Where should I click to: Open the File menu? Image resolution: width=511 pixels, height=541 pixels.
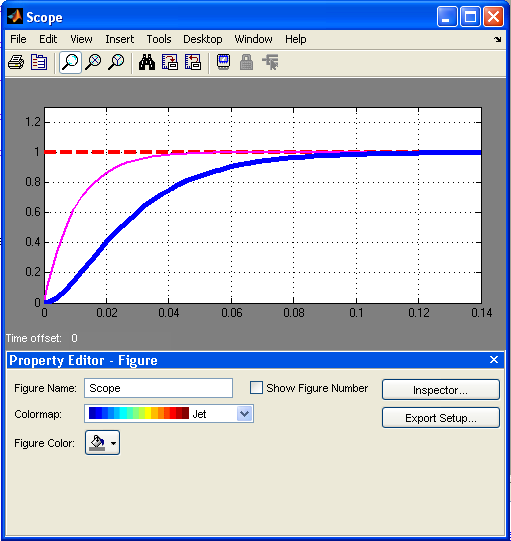pyautogui.click(x=18, y=39)
